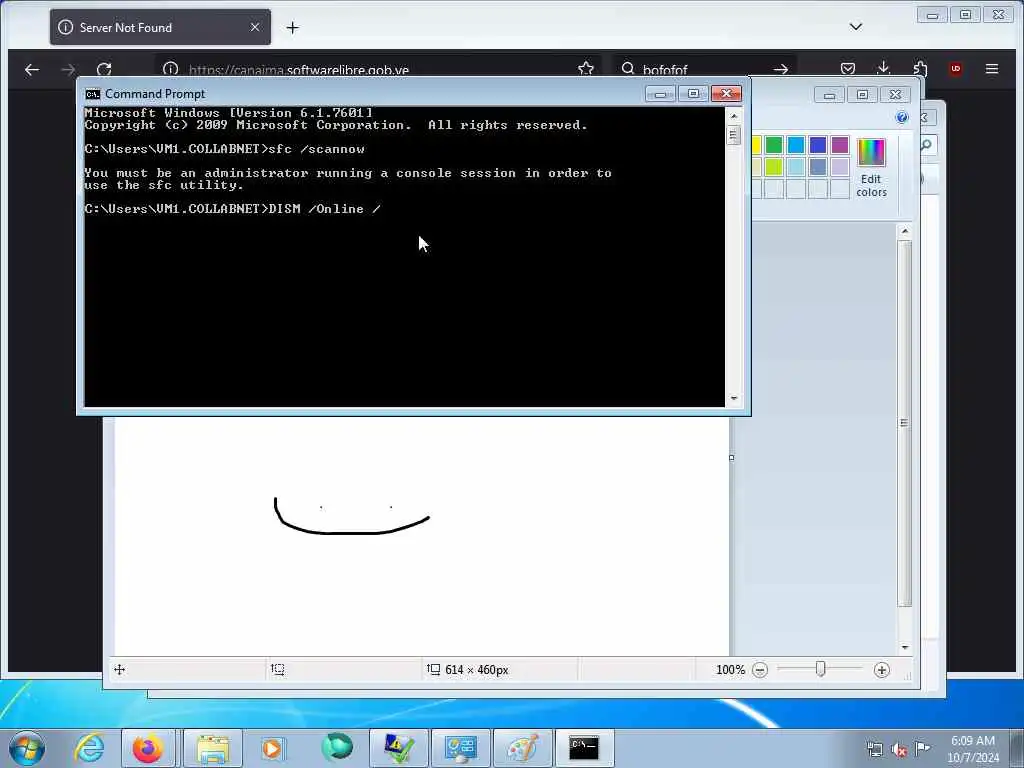Zoom out with Paint's minus button
This screenshot has width=1024, height=768.
click(760, 670)
